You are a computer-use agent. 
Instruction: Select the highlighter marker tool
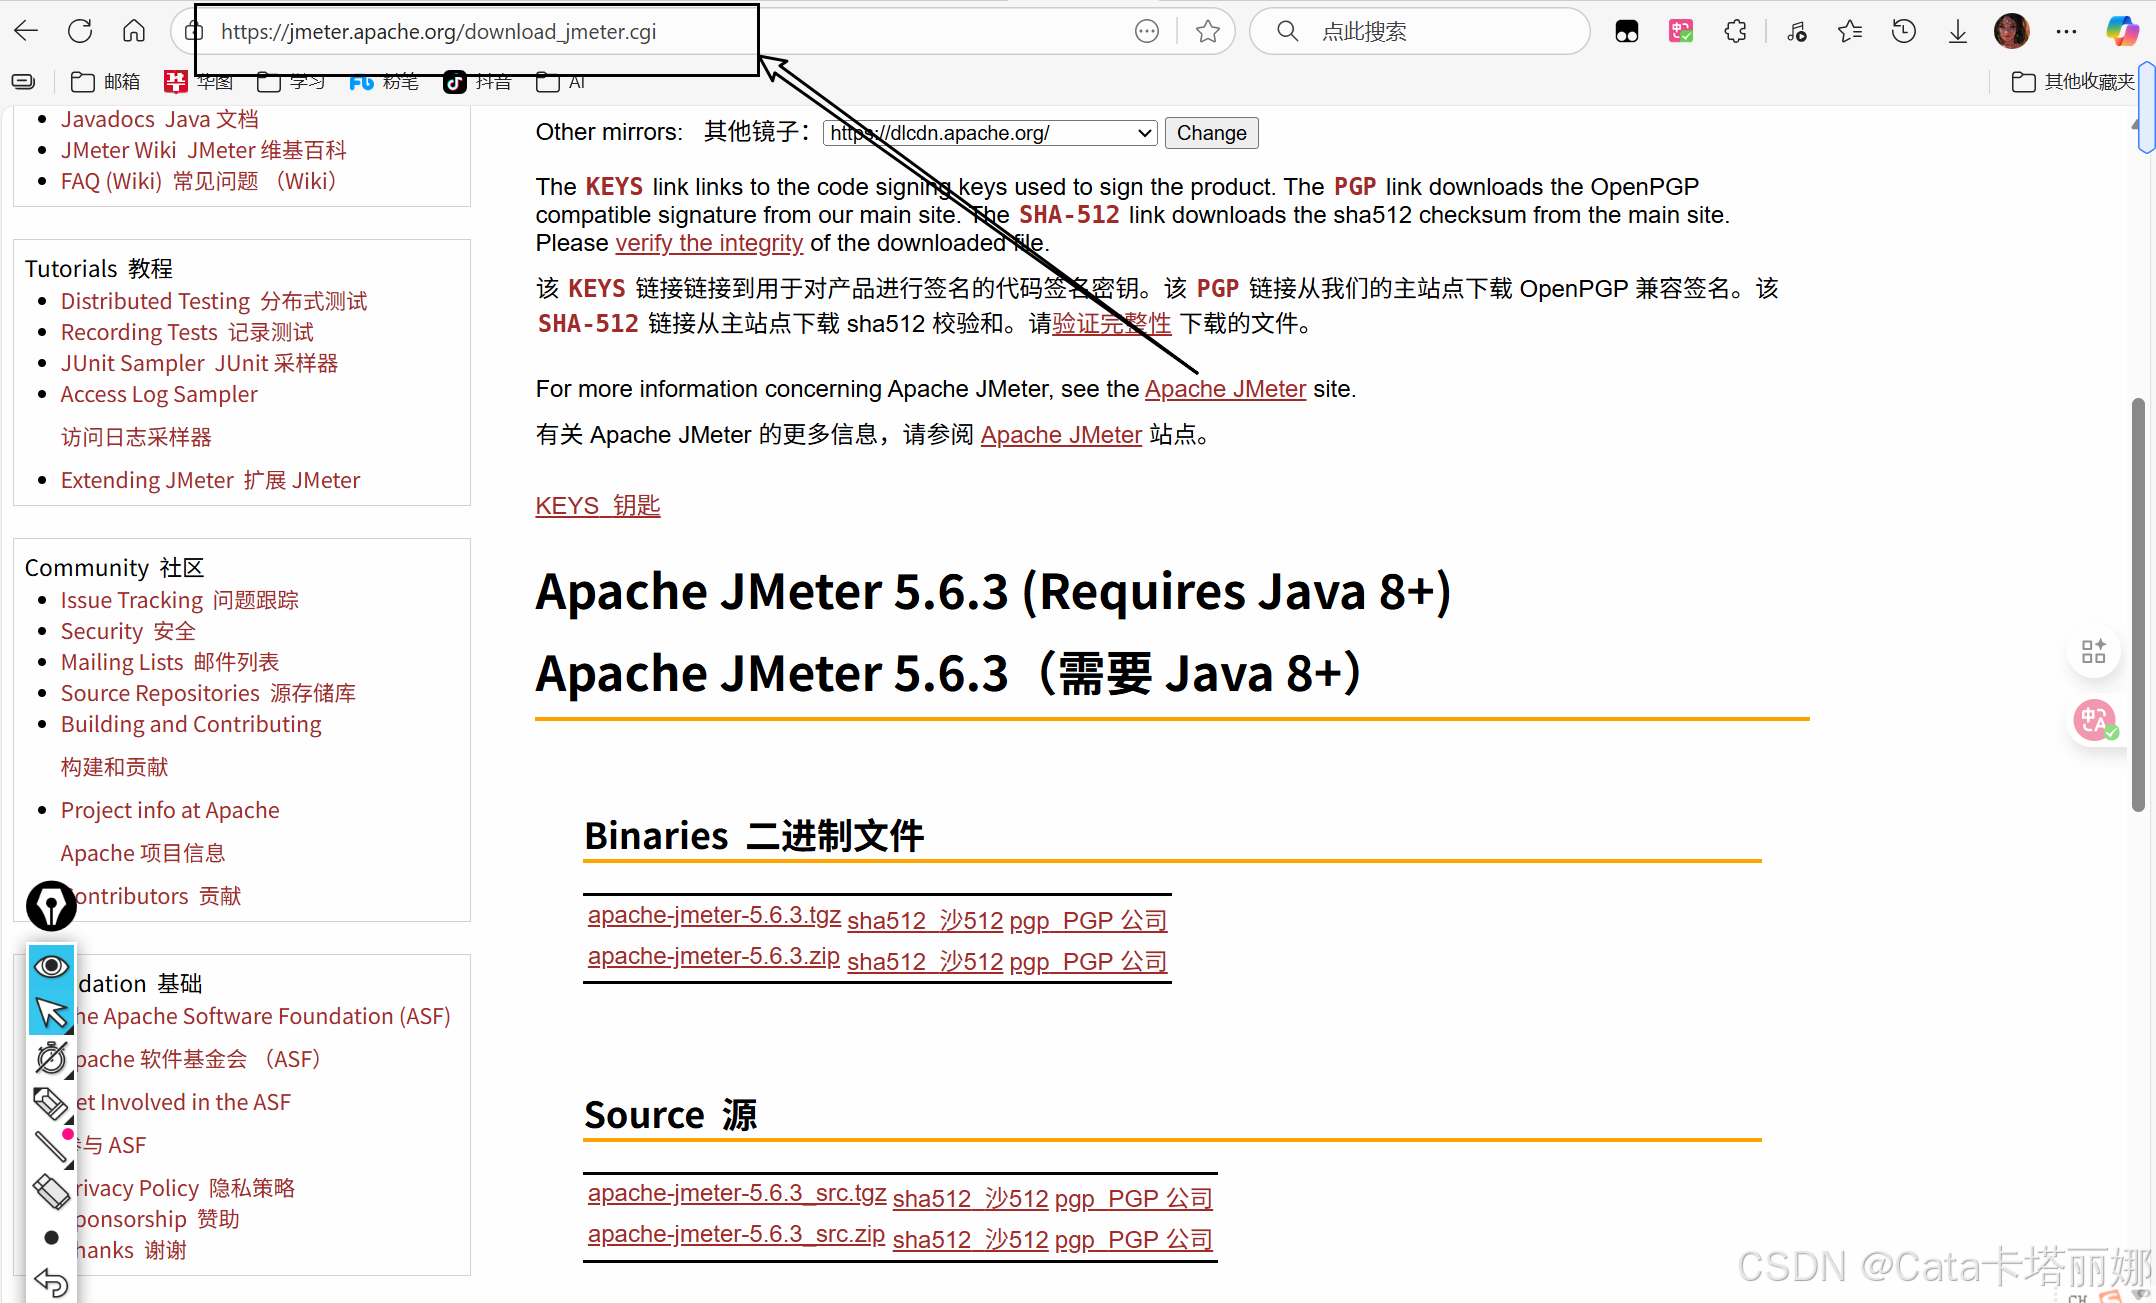coord(51,1103)
